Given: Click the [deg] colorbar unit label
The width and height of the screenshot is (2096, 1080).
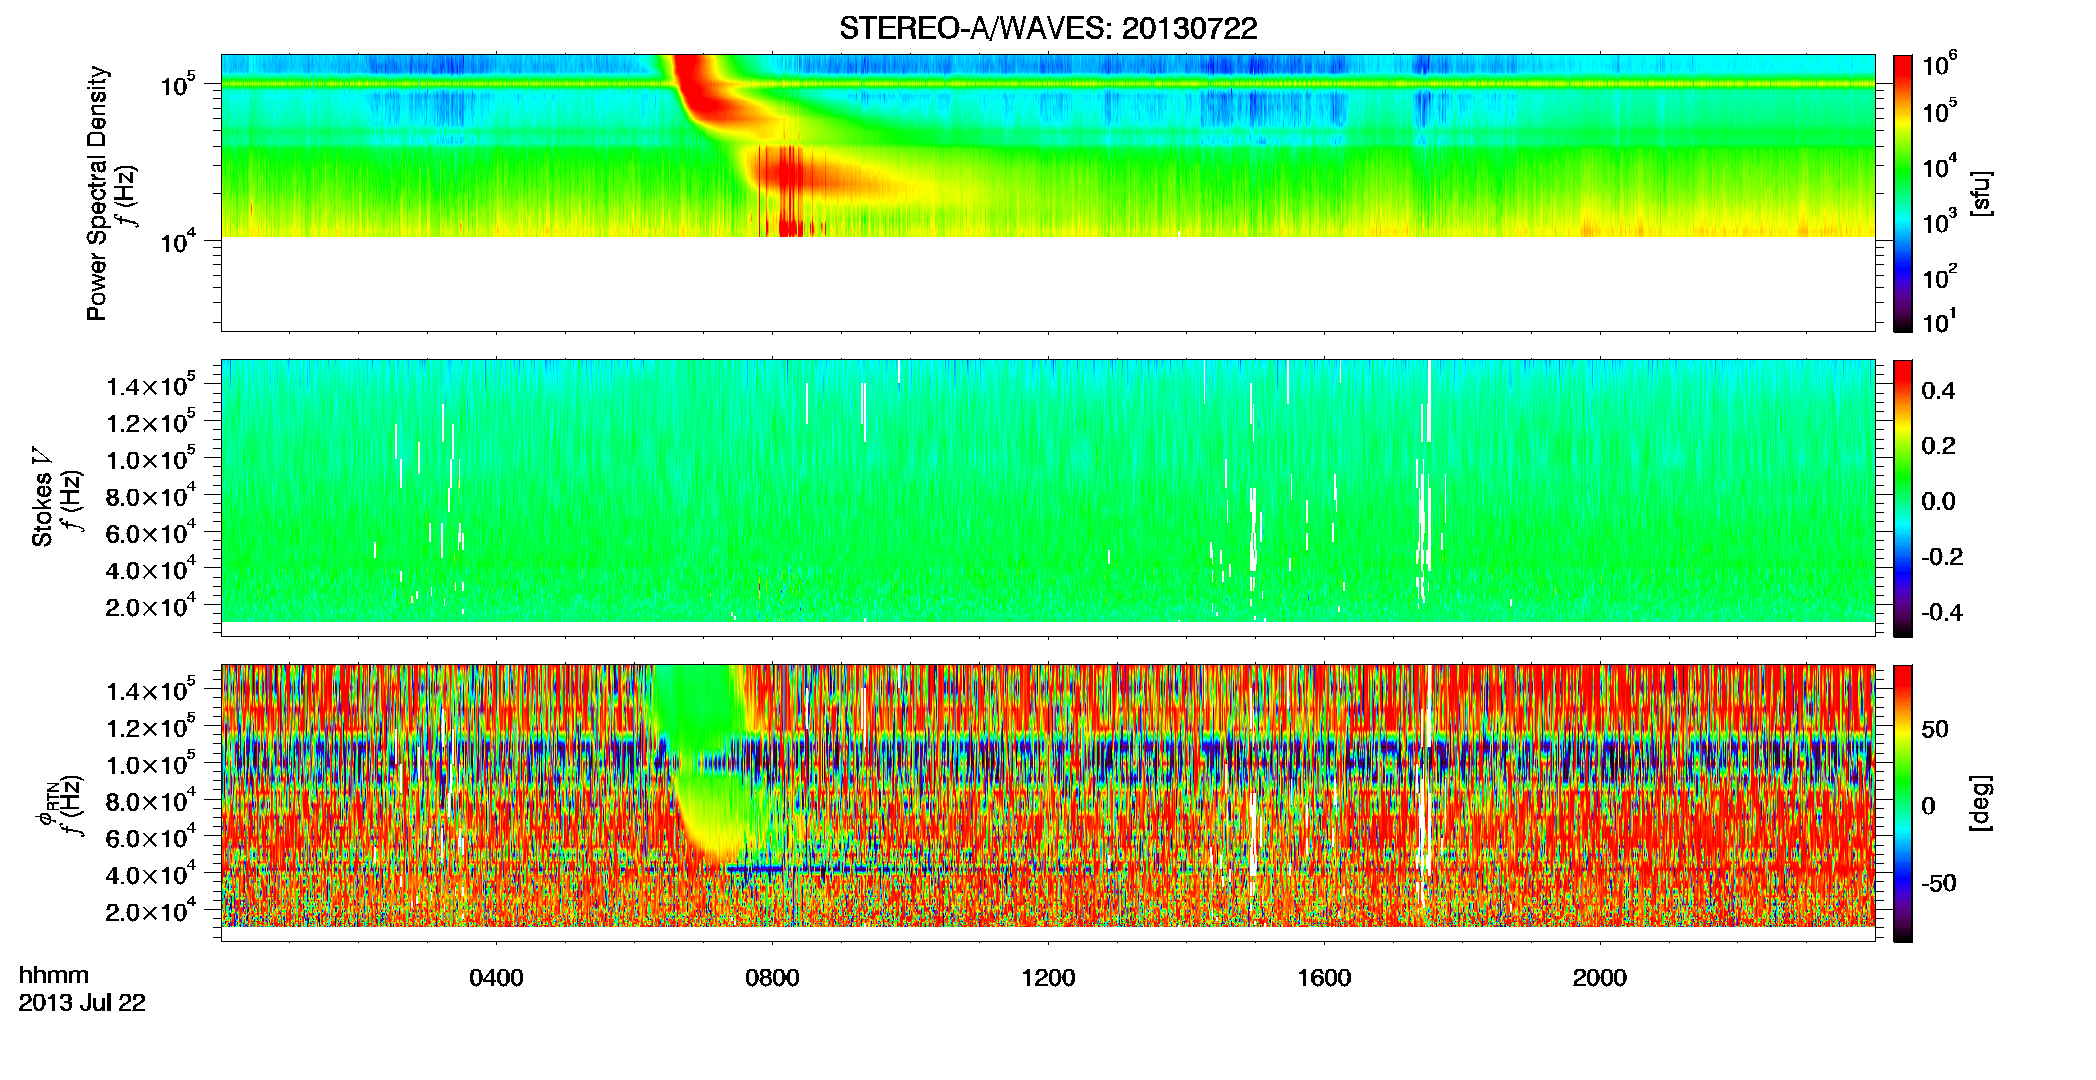Looking at the screenshot, I should [1981, 802].
